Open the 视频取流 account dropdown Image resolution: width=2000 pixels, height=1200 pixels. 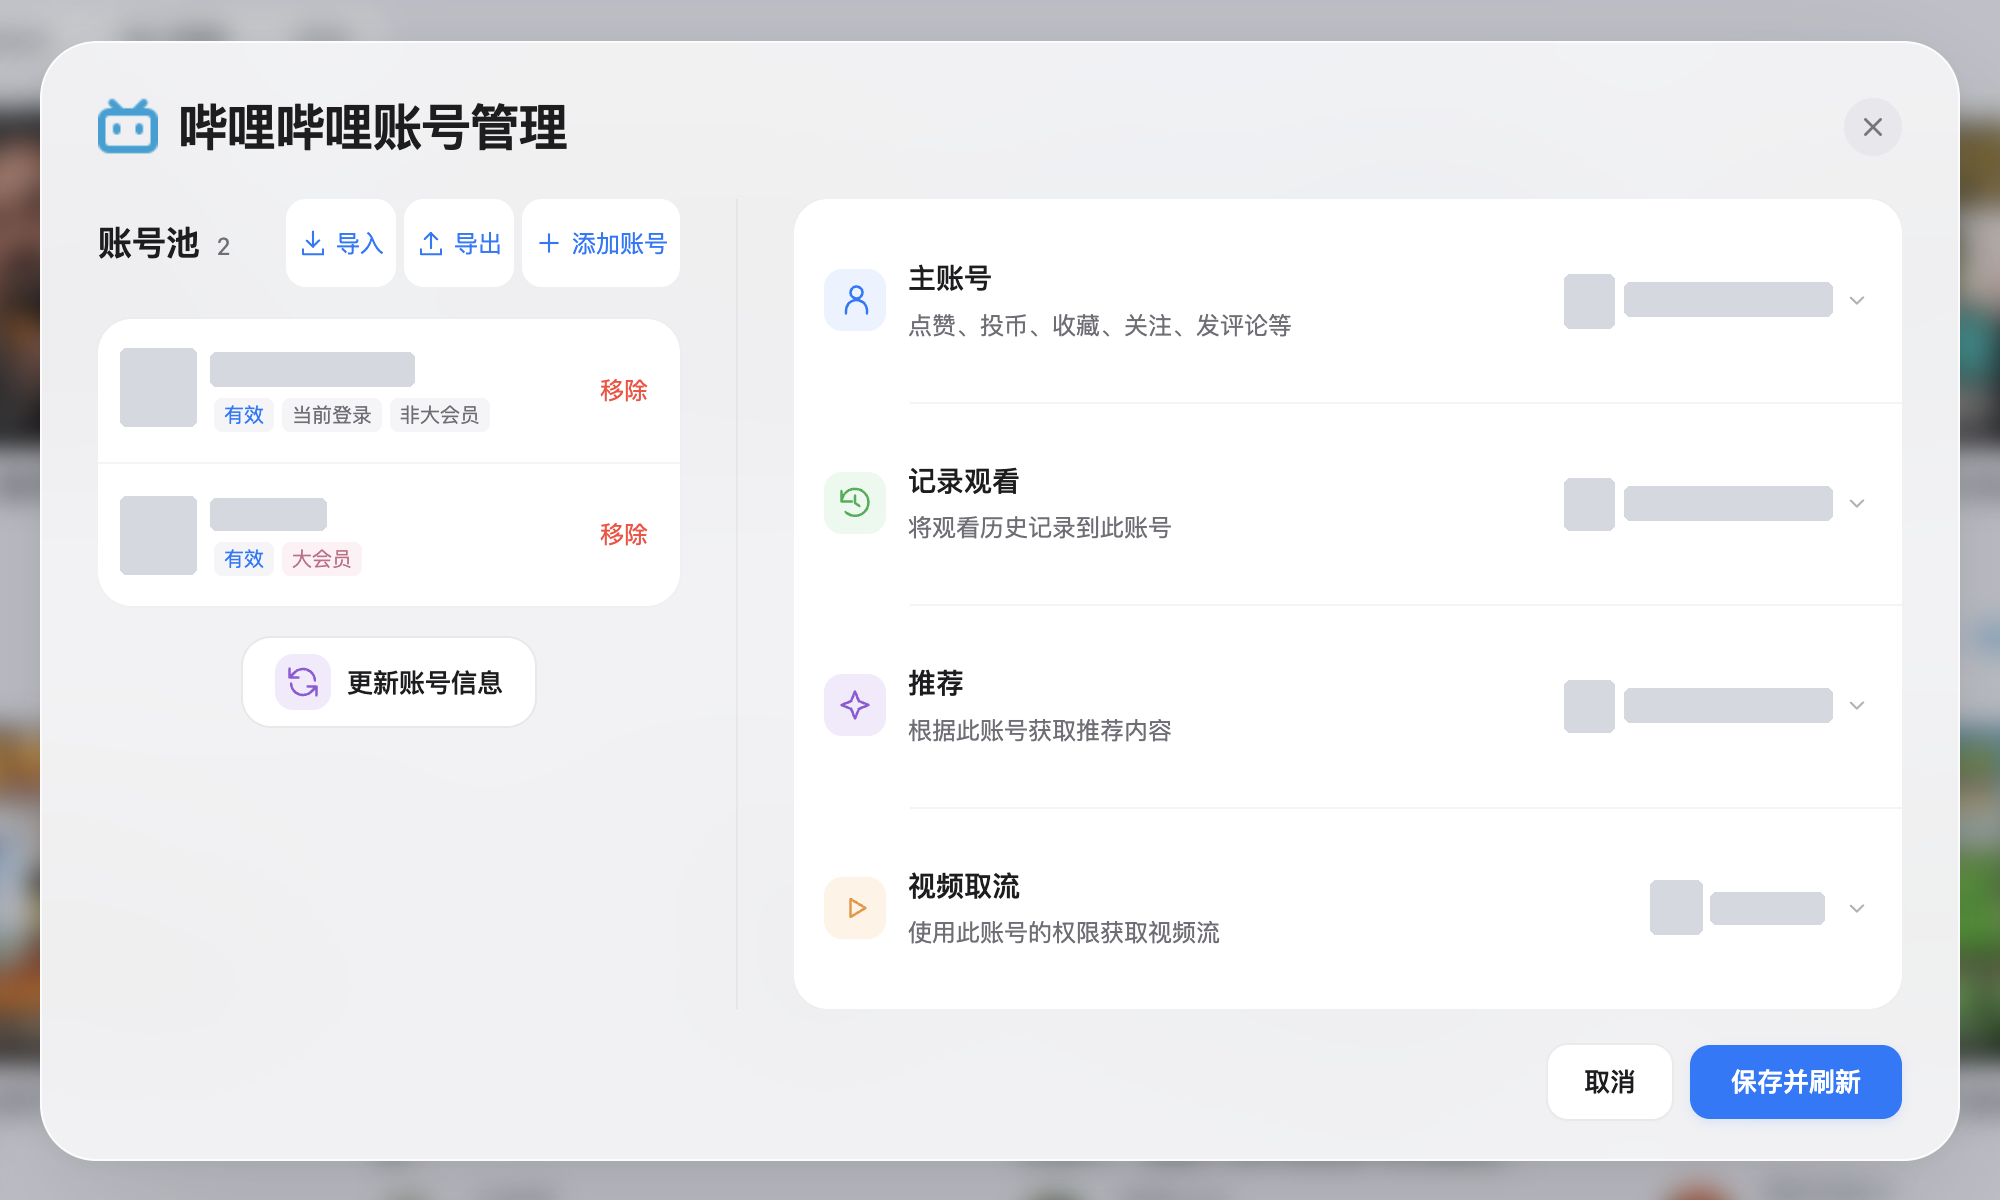pyautogui.click(x=1758, y=908)
